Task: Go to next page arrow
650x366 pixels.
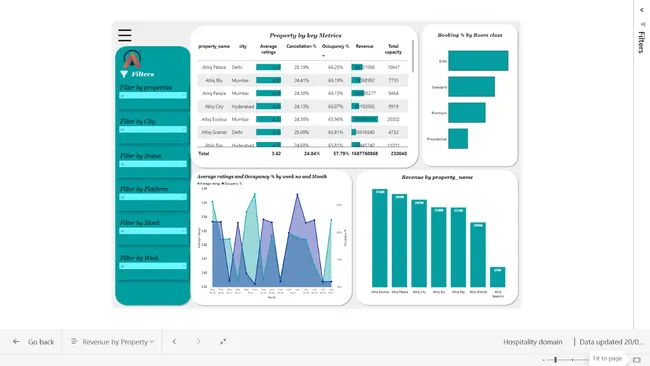Action: coord(199,342)
